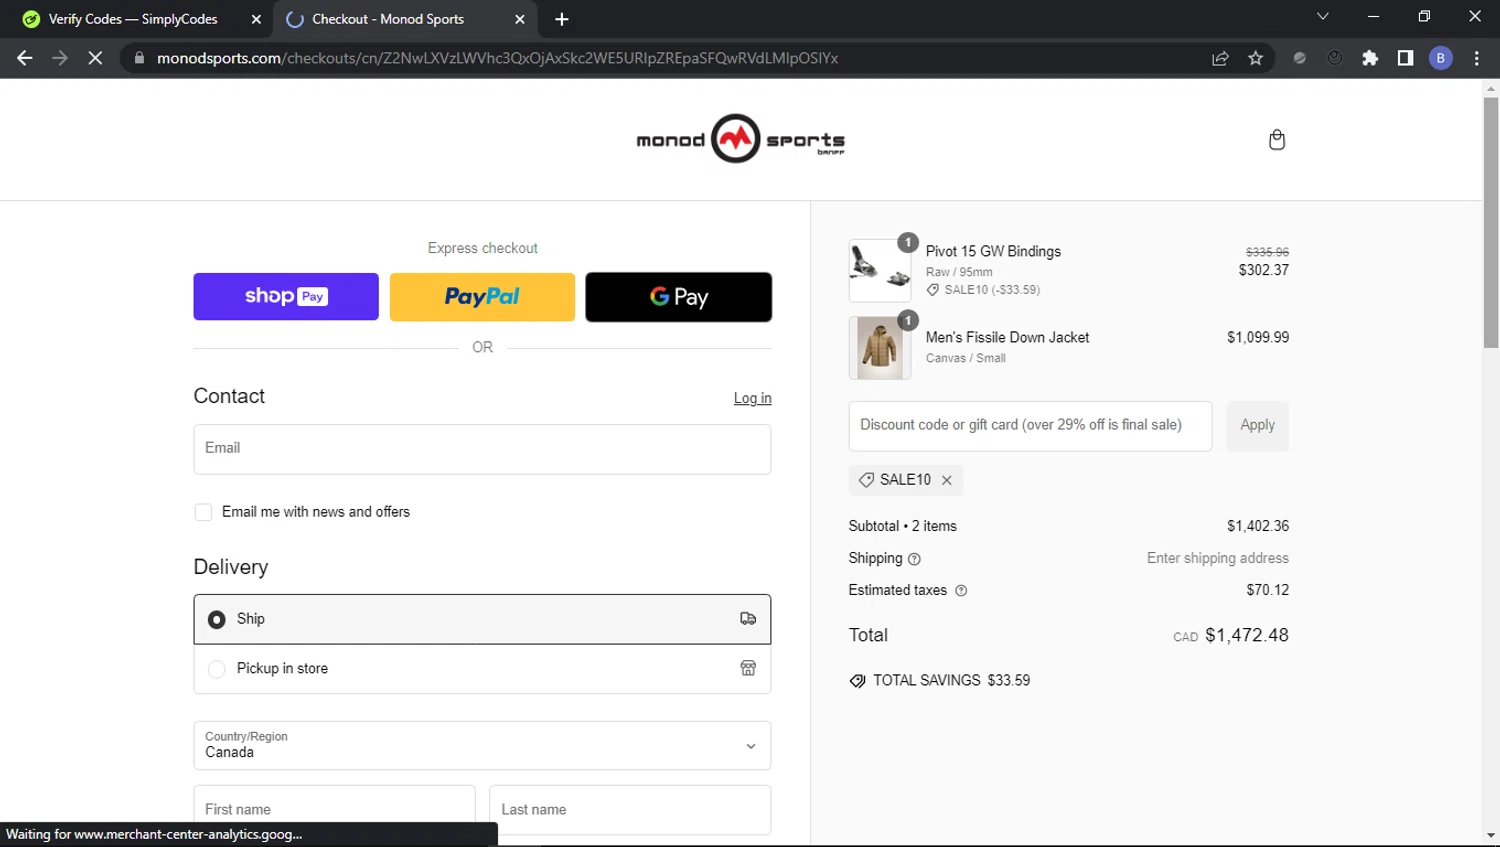Click the Express checkout label
The width and height of the screenshot is (1500, 847).
tap(482, 249)
